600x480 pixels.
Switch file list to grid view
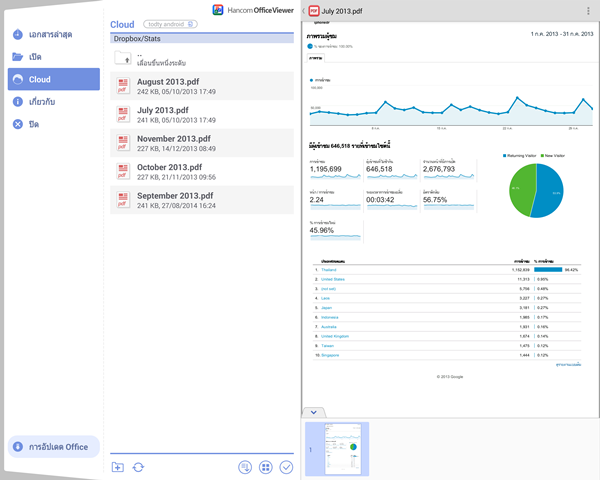click(x=266, y=466)
